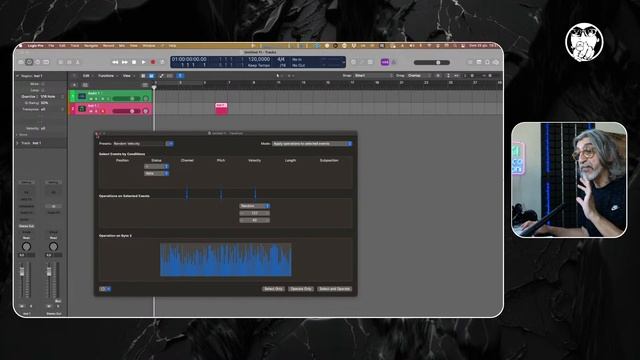
Task: Click the Inst 1 track icon
Action: 82,109
